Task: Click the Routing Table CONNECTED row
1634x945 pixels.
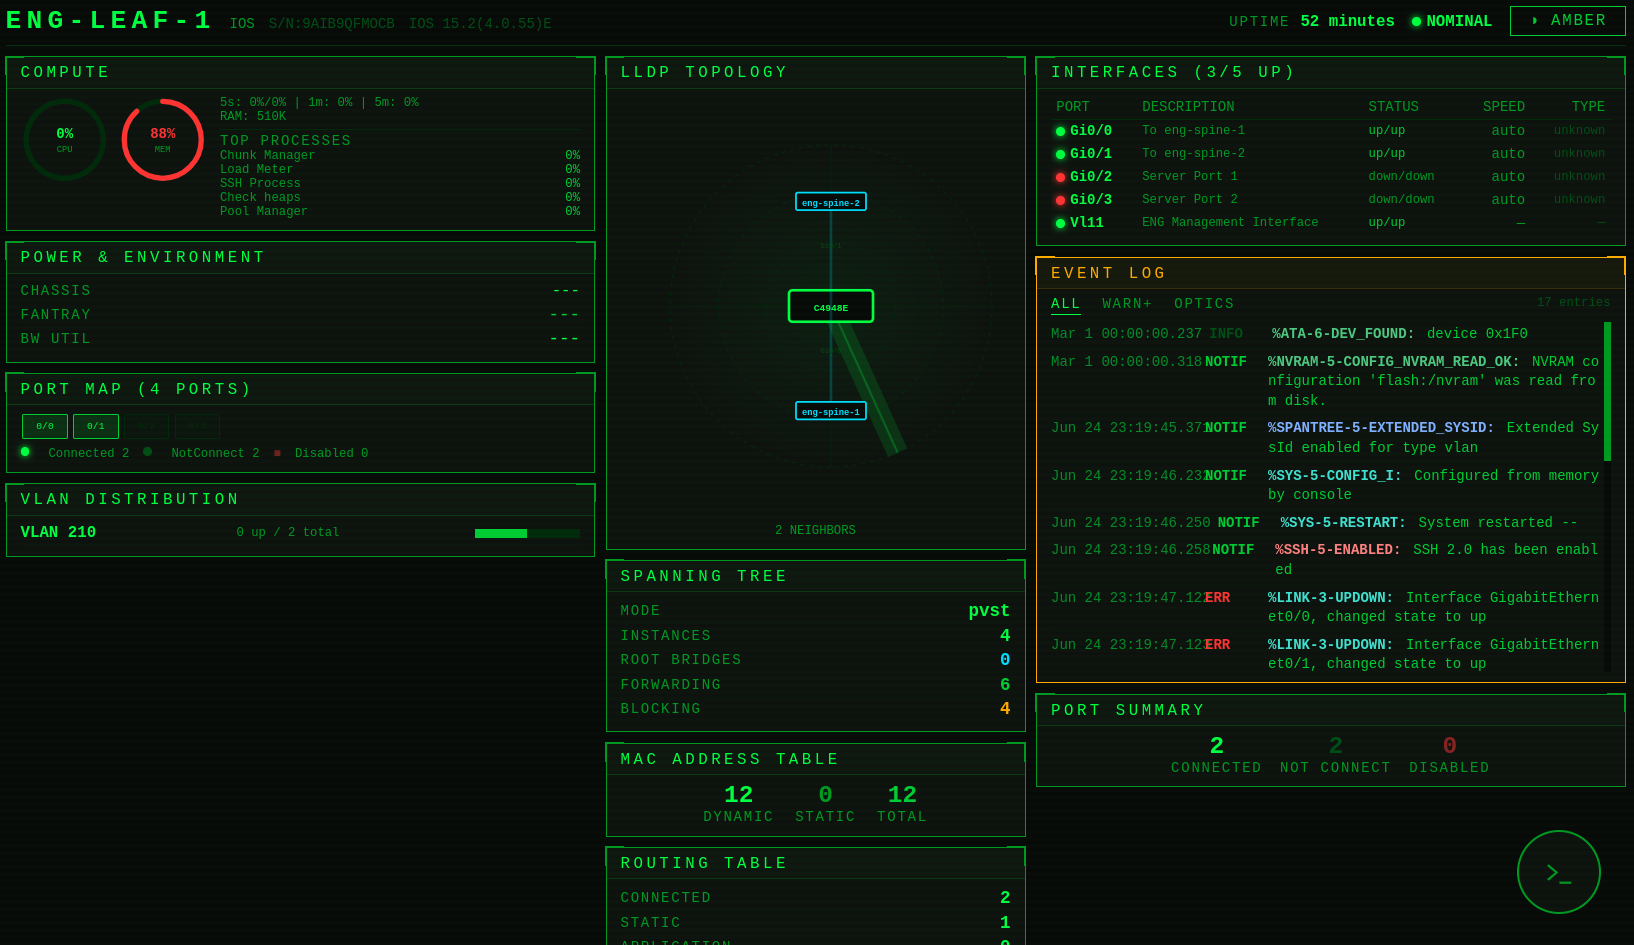Action: tap(815, 898)
